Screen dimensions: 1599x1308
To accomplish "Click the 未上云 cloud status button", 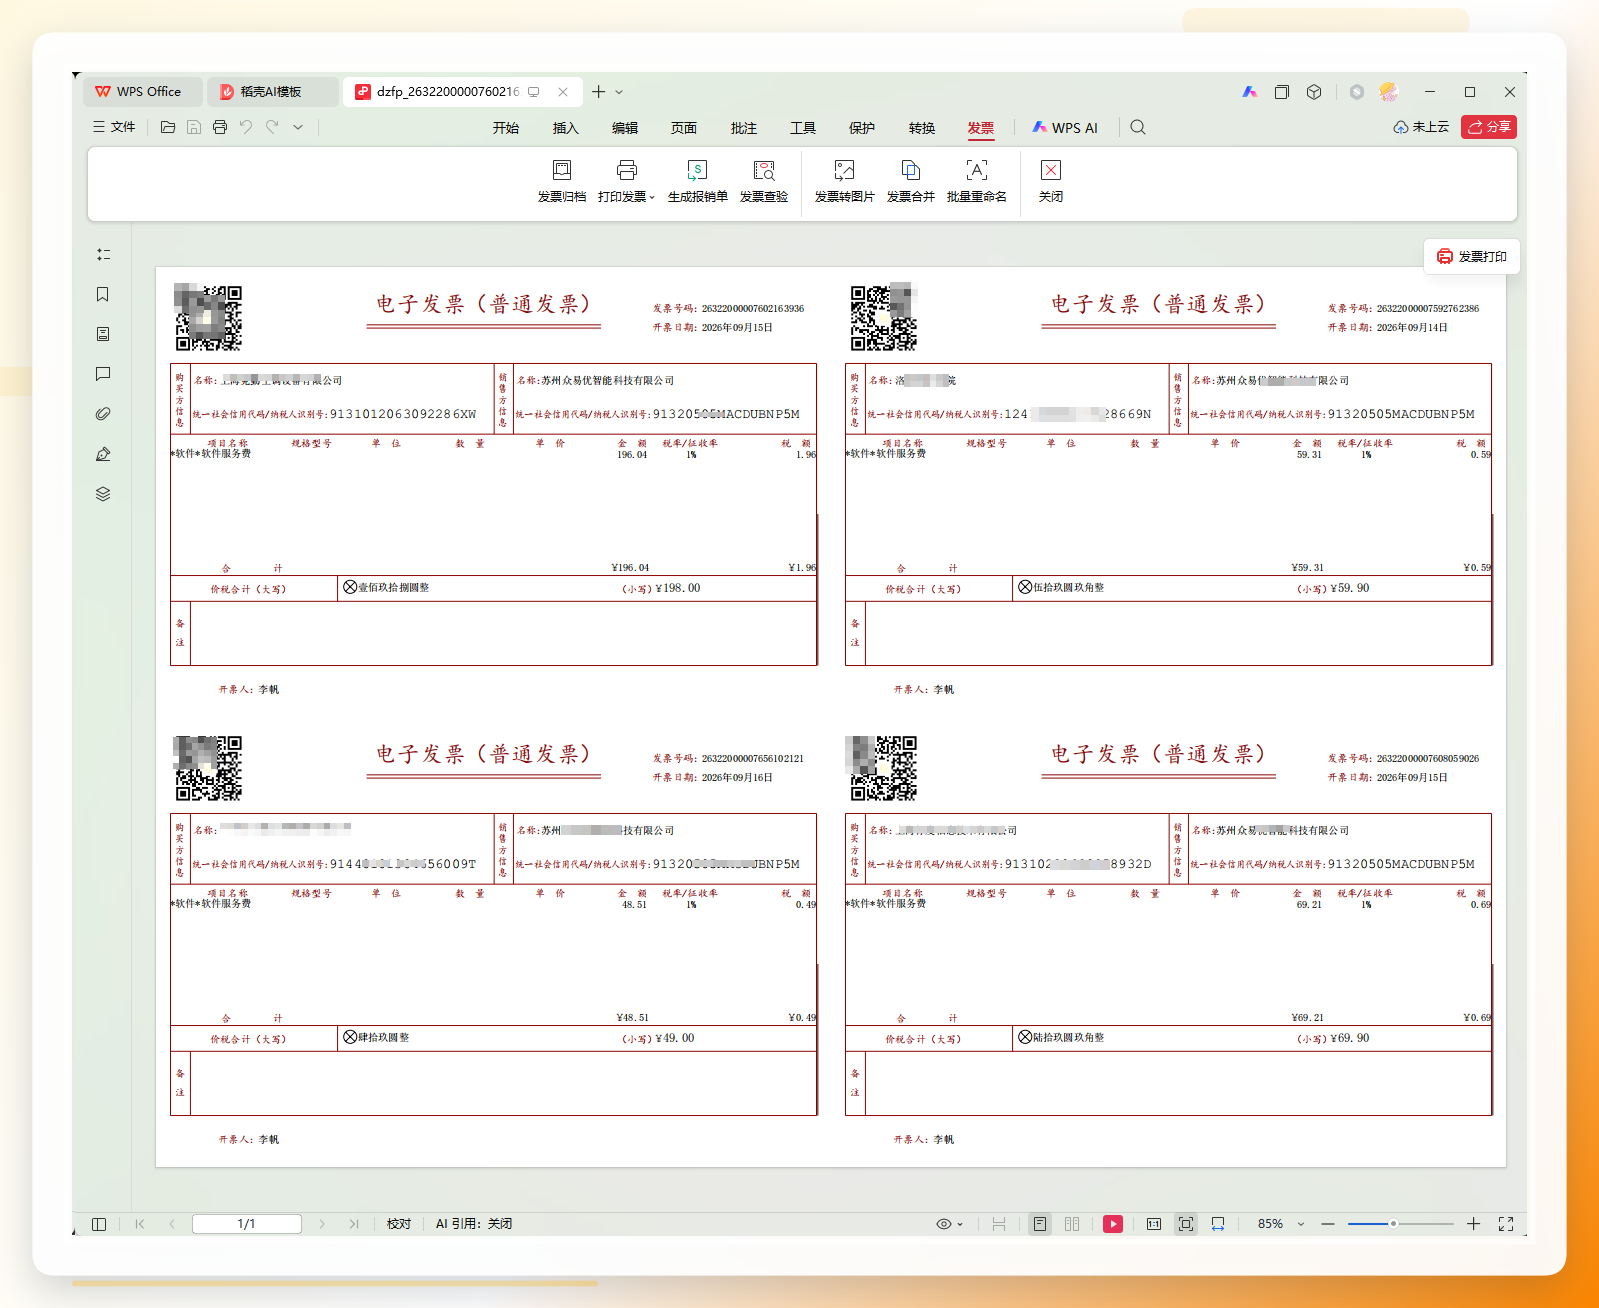I will (x=1421, y=127).
